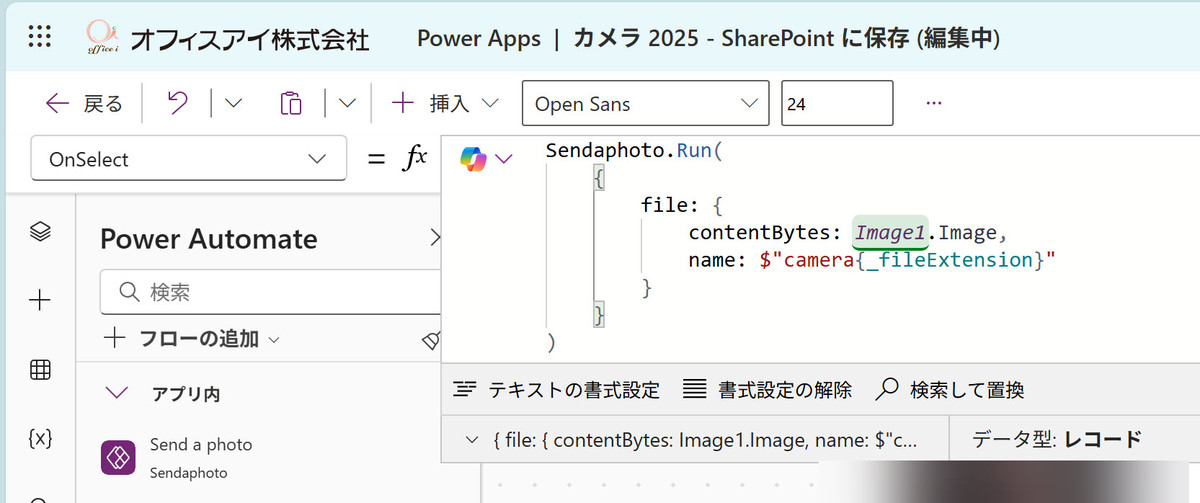Click the "file: {" line in the formula
Image resolution: width=1200 pixels, height=503 pixels.
coord(681,206)
